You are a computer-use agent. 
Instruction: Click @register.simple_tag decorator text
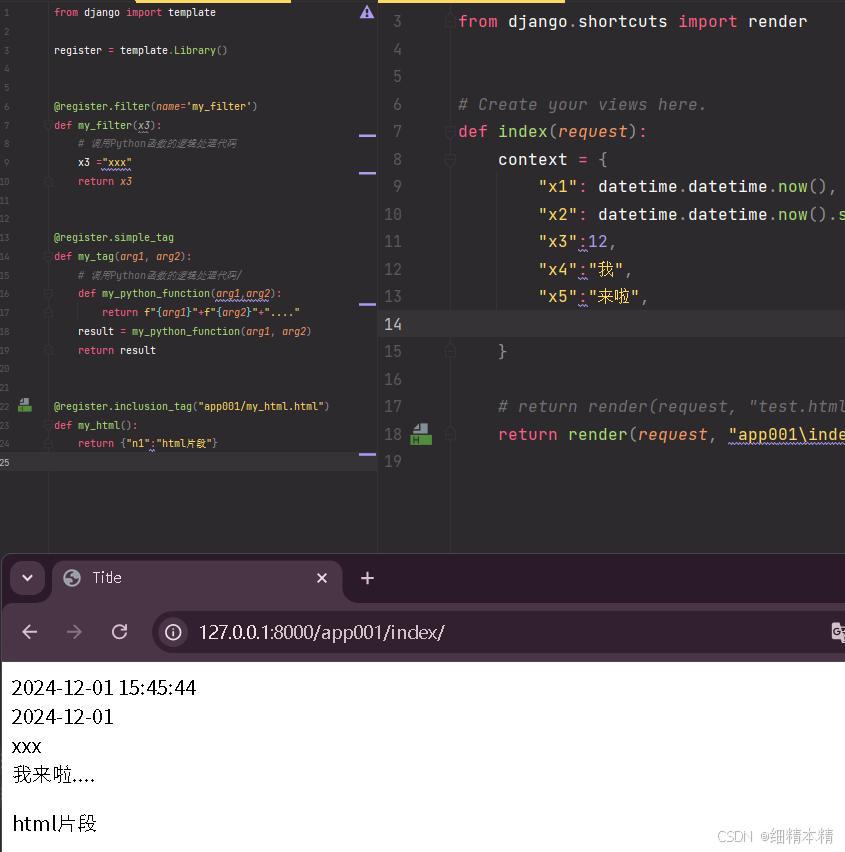point(114,237)
